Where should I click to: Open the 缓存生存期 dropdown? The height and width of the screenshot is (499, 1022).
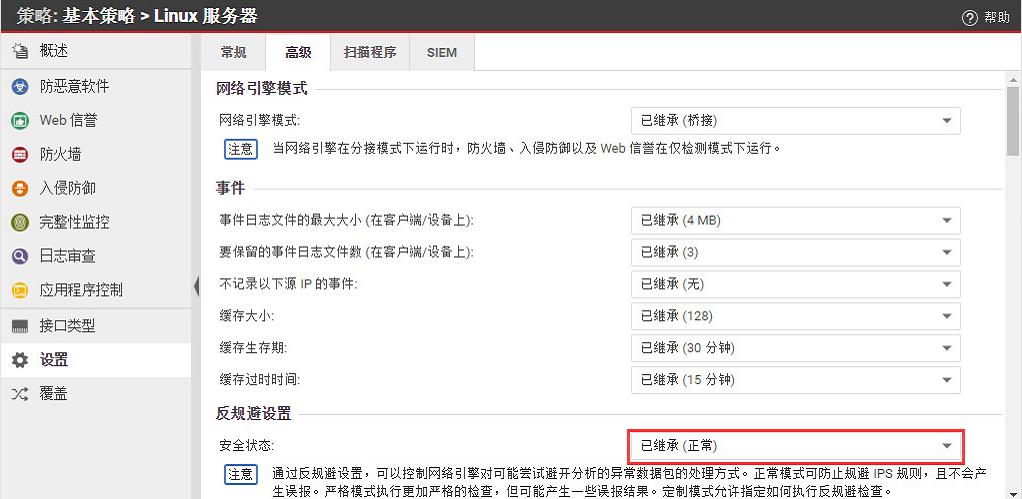[x=795, y=348]
